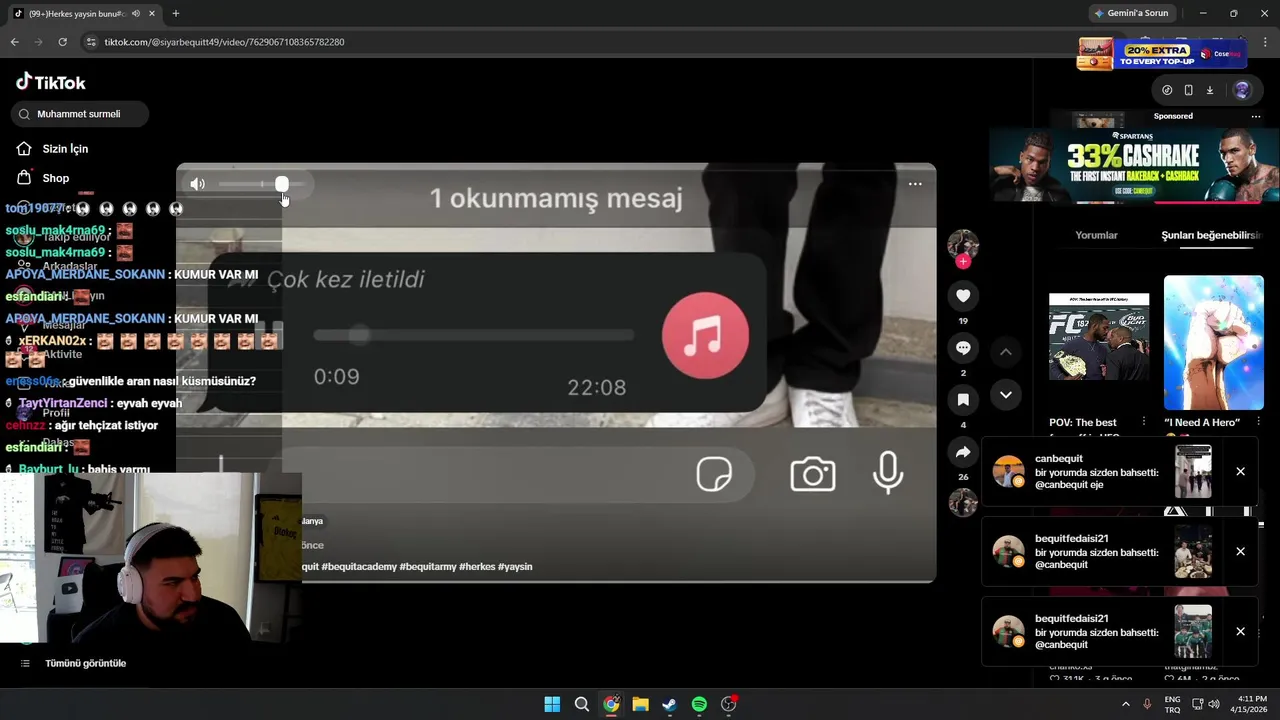
Task: Reload the TikTok page
Action: pos(62,42)
